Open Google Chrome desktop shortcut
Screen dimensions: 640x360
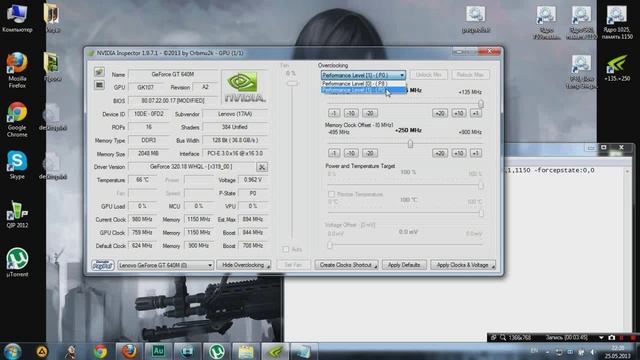coord(17,119)
